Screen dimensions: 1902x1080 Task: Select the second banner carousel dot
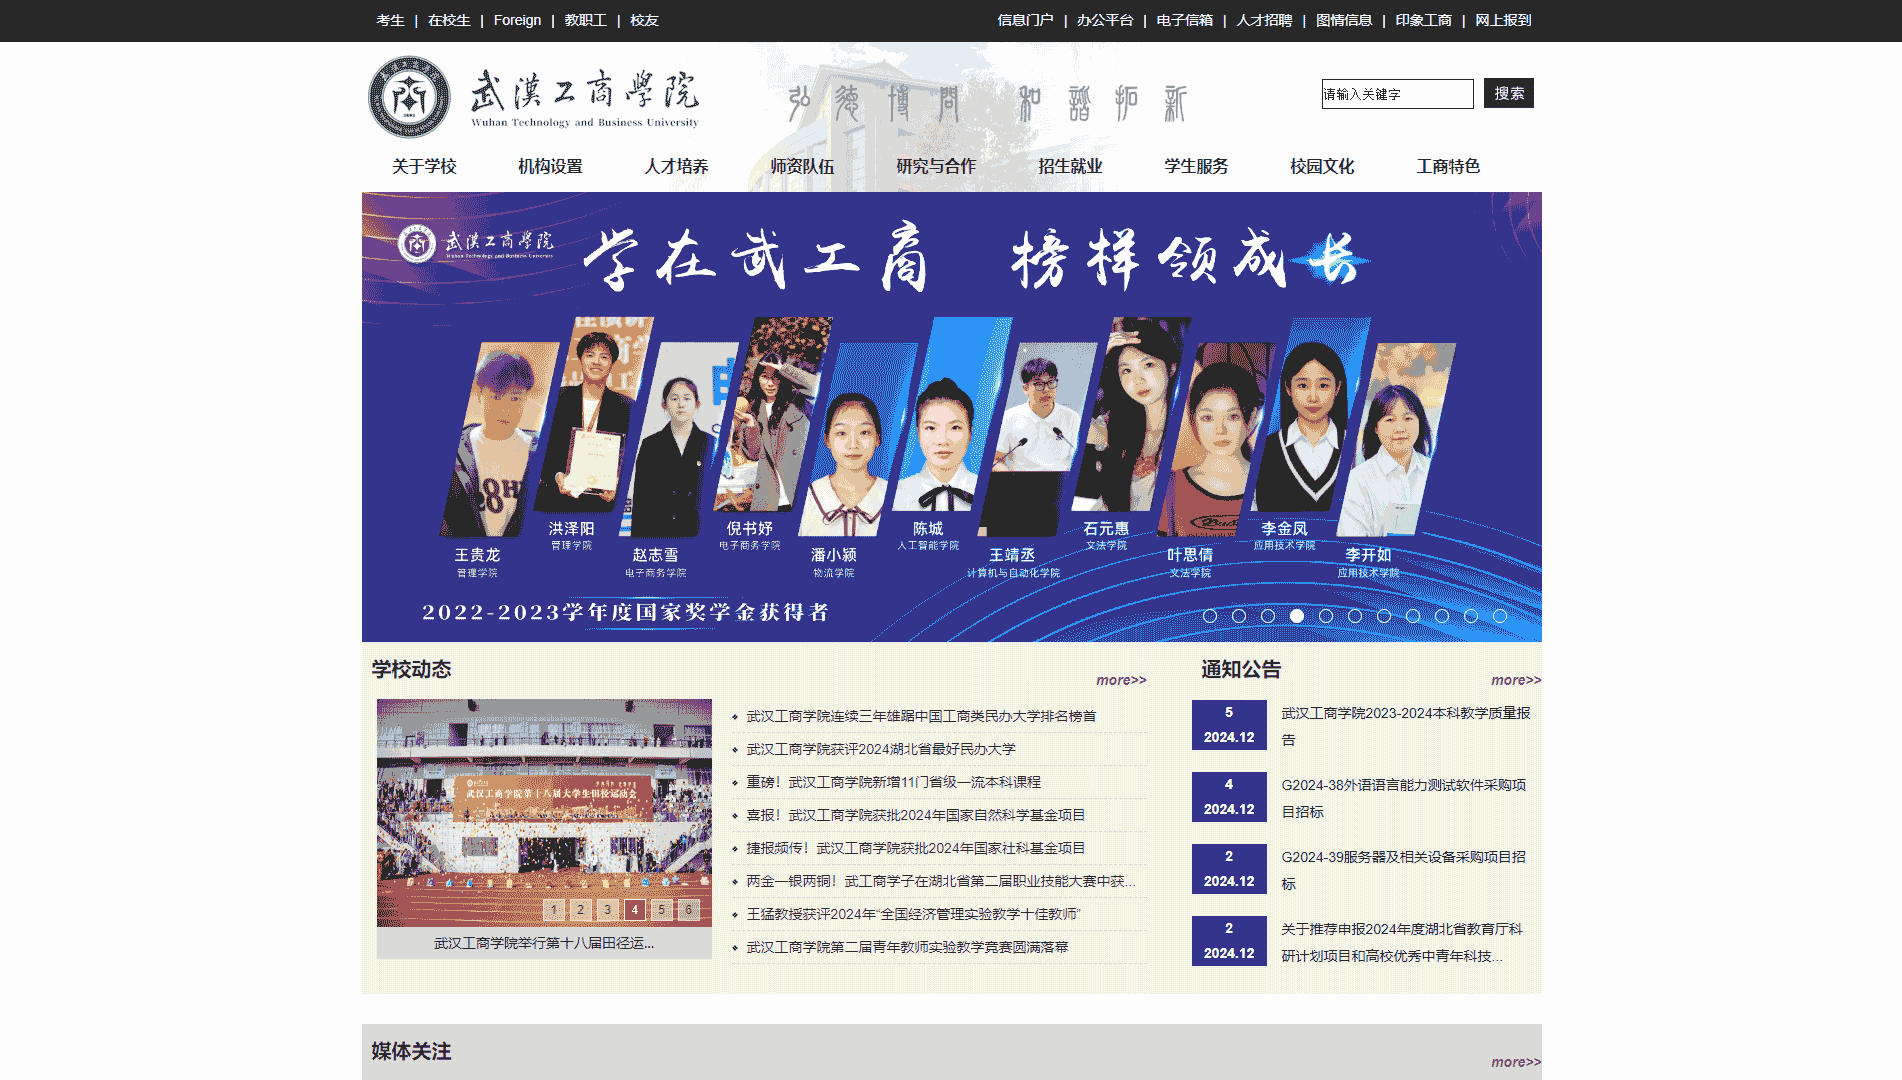click(x=1239, y=616)
